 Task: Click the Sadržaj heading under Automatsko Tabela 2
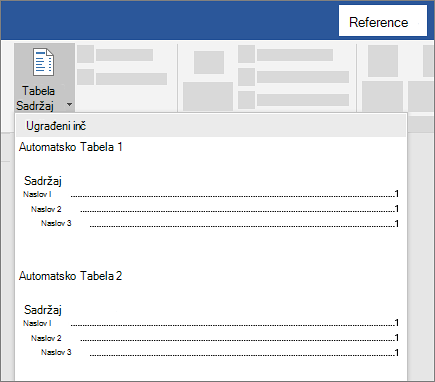[x=43, y=310]
